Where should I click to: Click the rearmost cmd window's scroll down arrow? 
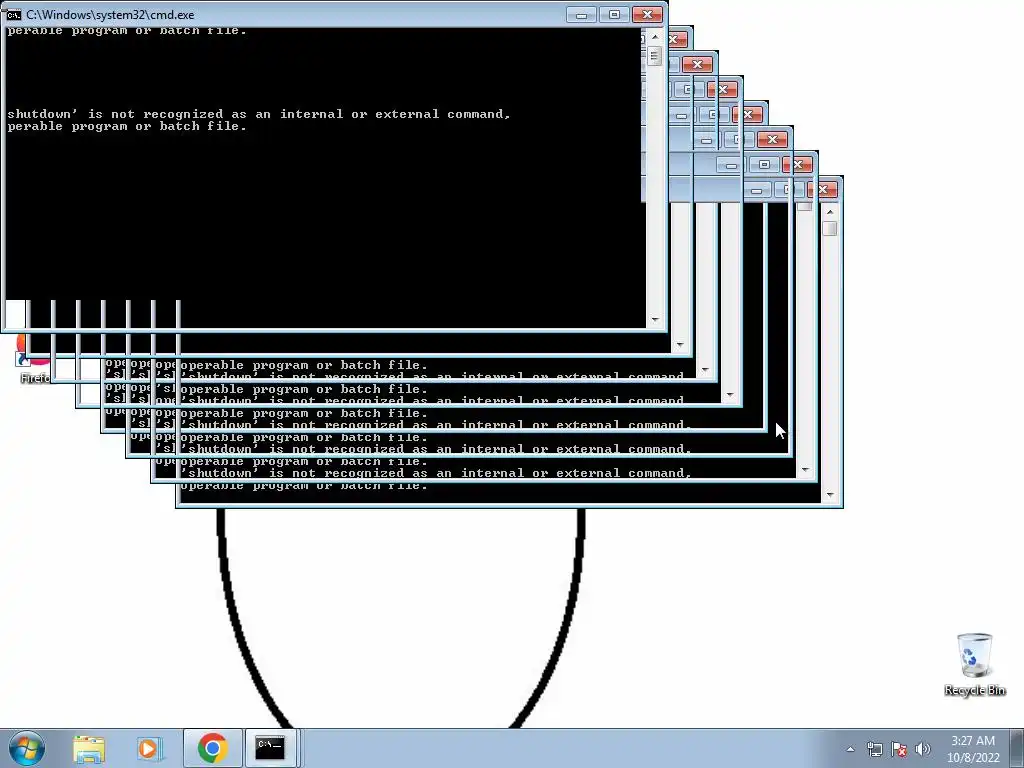pyautogui.click(x=830, y=495)
